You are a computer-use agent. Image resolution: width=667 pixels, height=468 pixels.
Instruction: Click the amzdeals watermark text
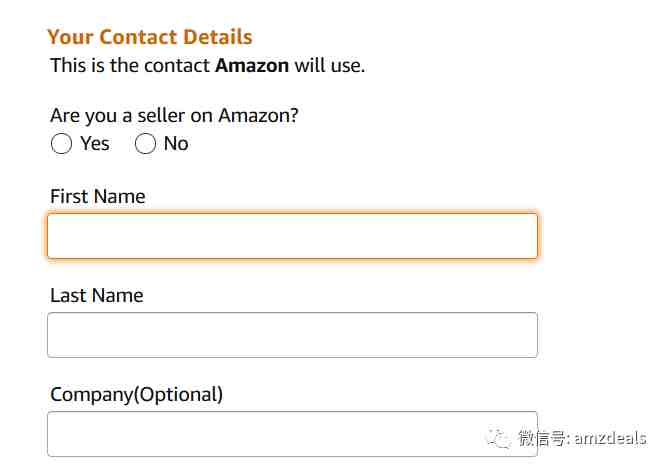click(x=610, y=438)
